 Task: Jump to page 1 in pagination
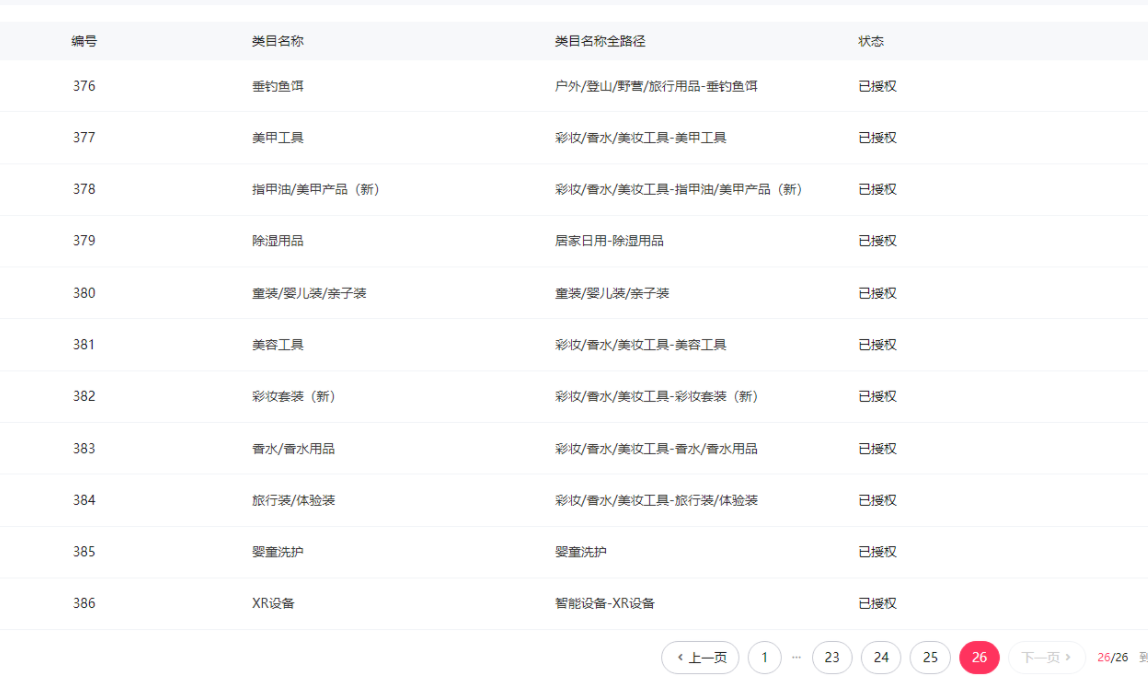(764, 657)
